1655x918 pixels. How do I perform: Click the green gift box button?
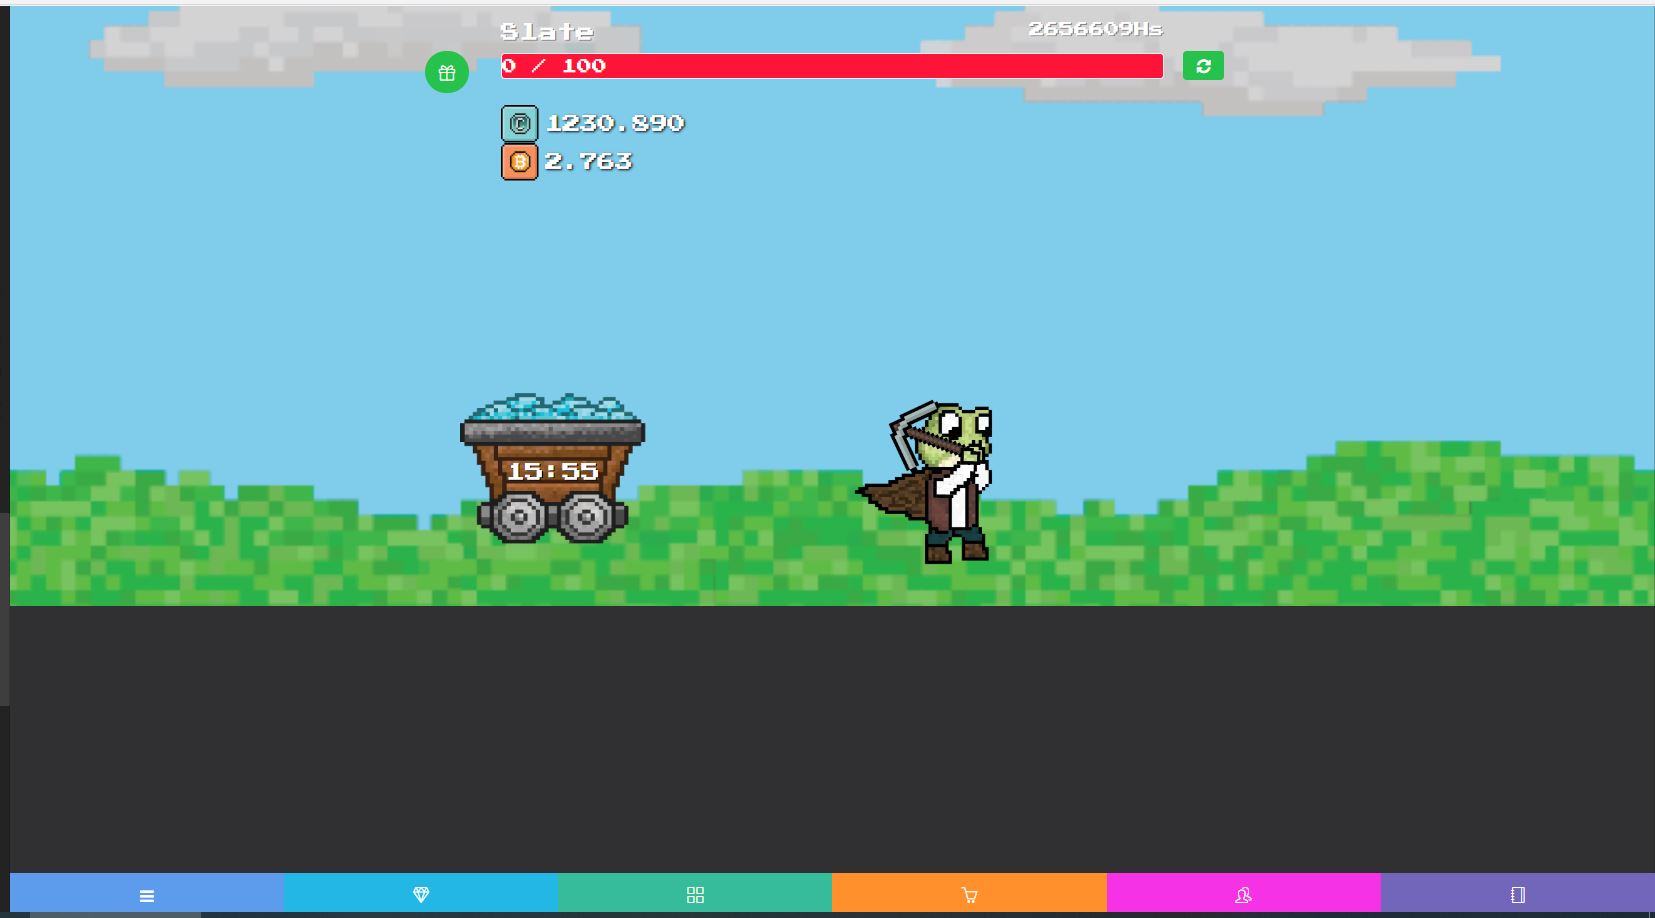pos(447,73)
